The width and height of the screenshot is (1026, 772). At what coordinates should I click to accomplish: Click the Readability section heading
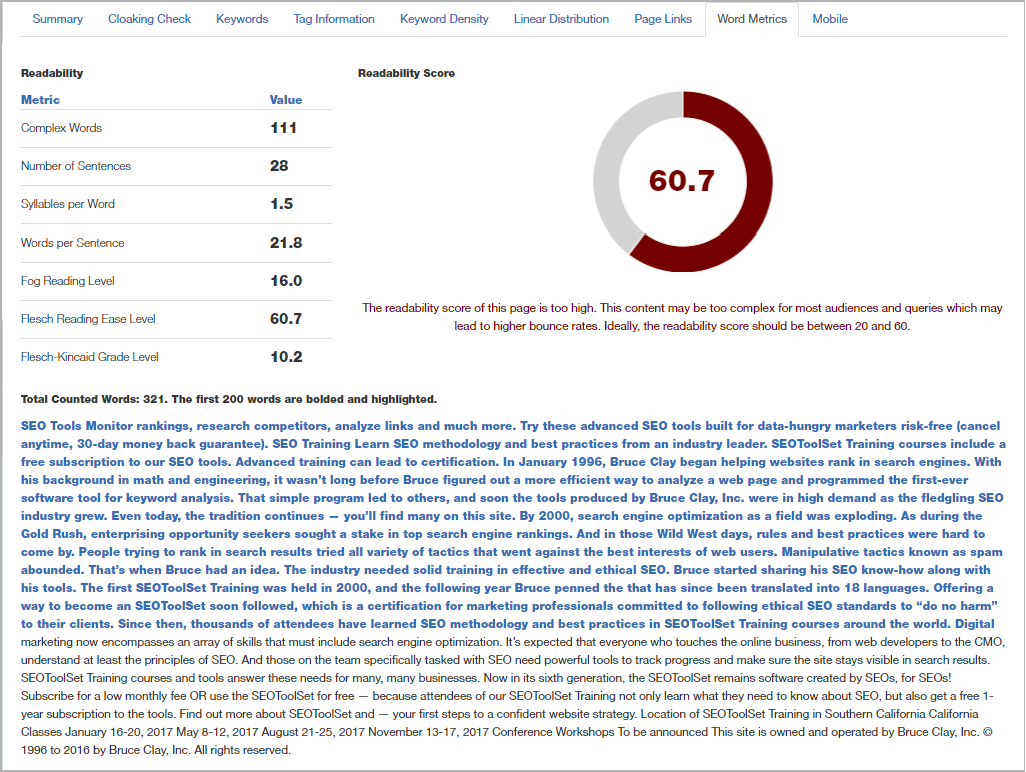pyautogui.click(x=52, y=73)
